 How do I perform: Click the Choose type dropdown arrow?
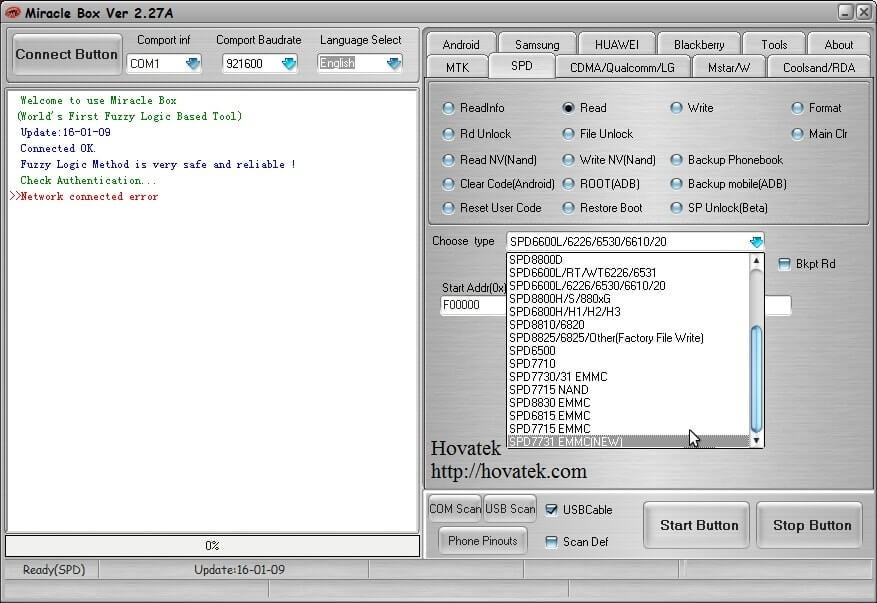coord(755,241)
